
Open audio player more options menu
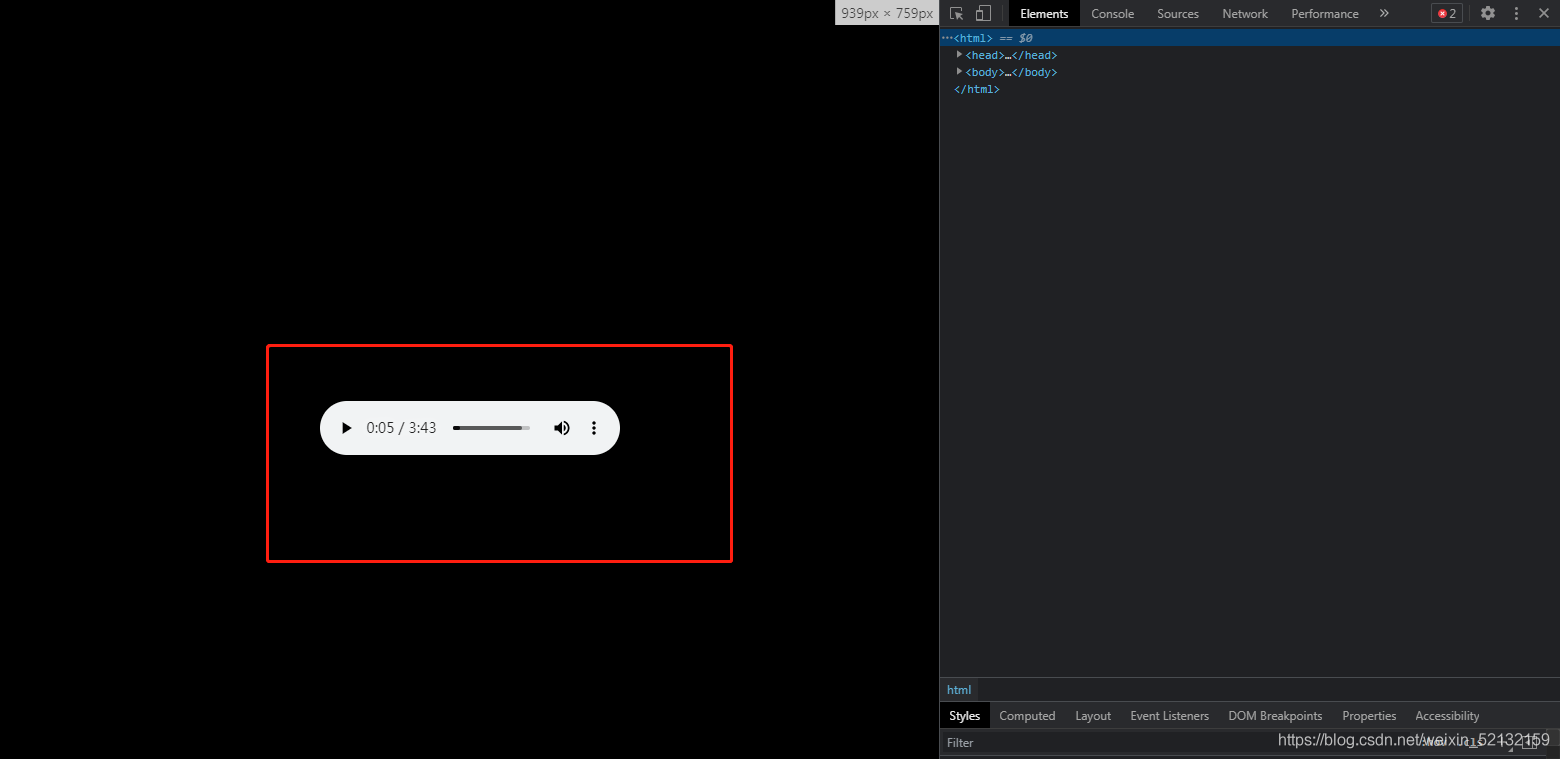pos(594,428)
